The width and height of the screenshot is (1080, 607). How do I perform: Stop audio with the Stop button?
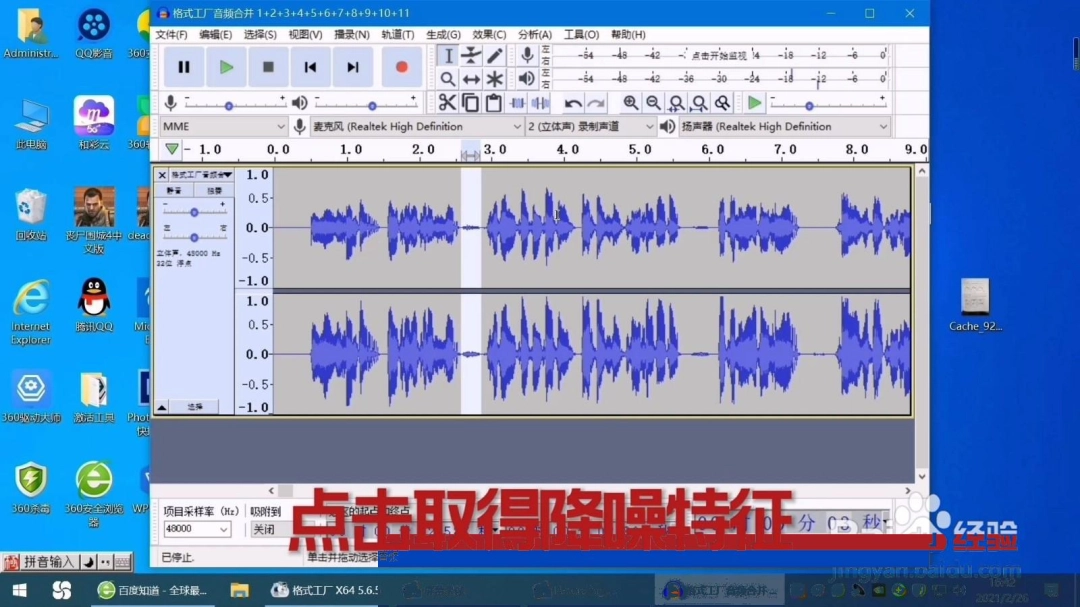coord(268,67)
